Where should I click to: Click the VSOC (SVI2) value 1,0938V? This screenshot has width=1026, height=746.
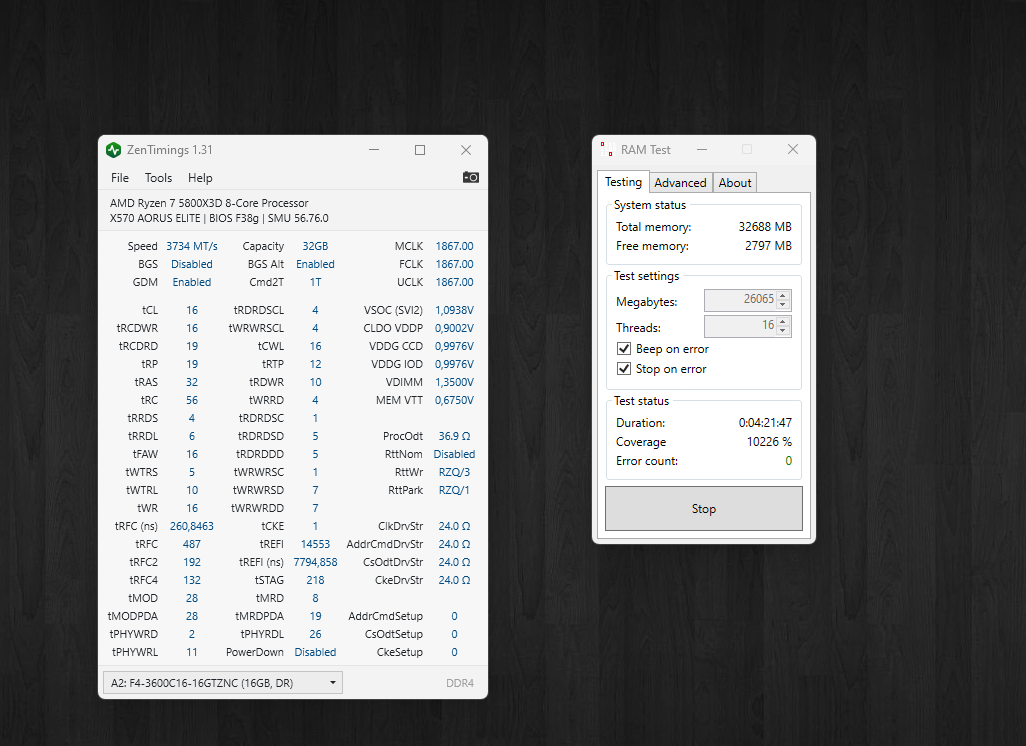coord(454,310)
